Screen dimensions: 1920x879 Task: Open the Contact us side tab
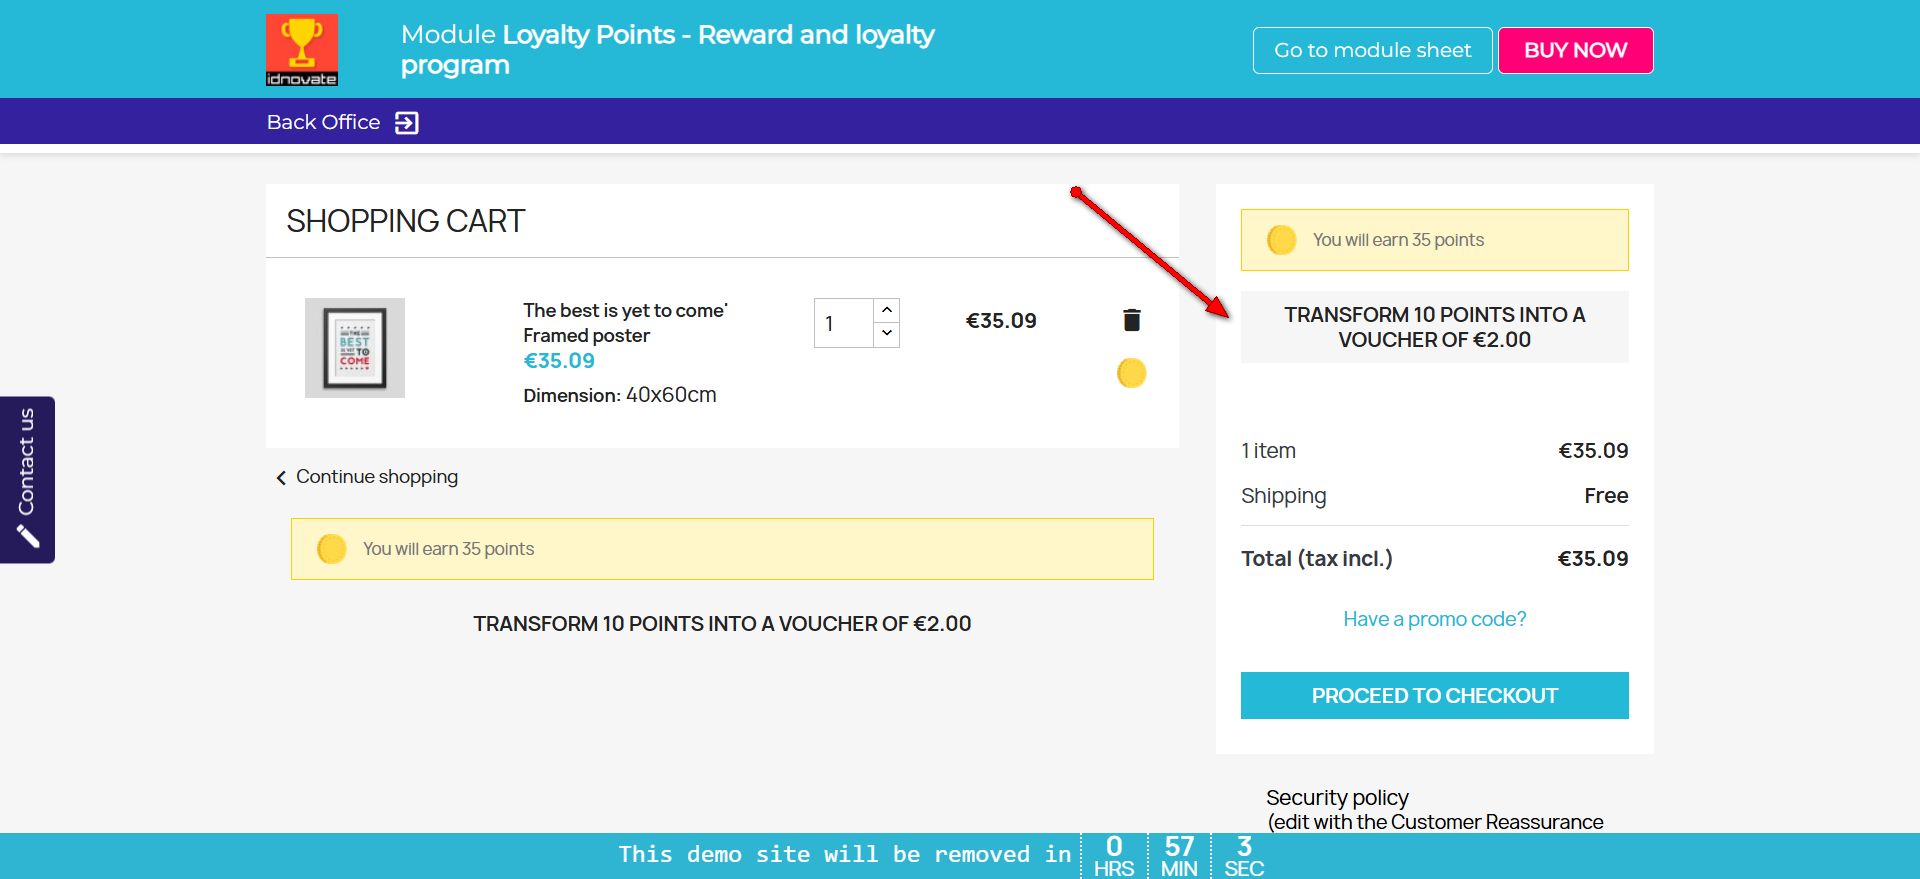pyautogui.click(x=27, y=462)
